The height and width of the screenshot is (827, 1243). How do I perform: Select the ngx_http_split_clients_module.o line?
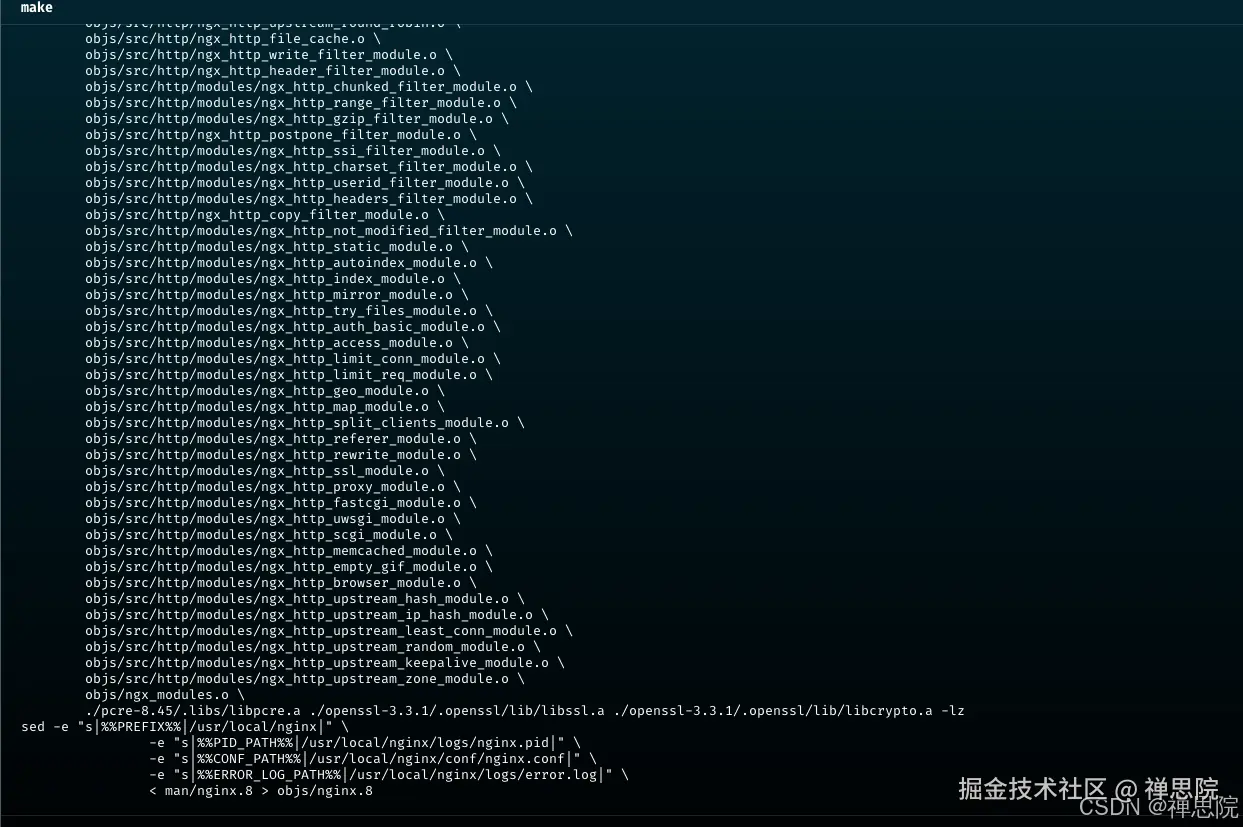(304, 423)
